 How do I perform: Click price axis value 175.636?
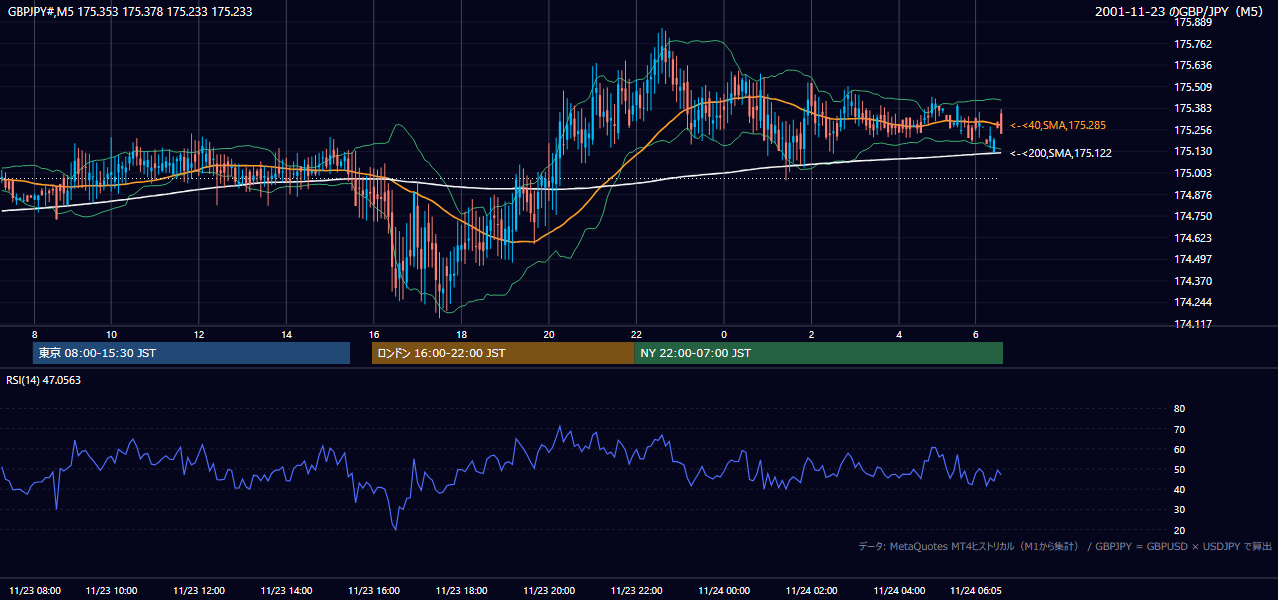click(1193, 66)
